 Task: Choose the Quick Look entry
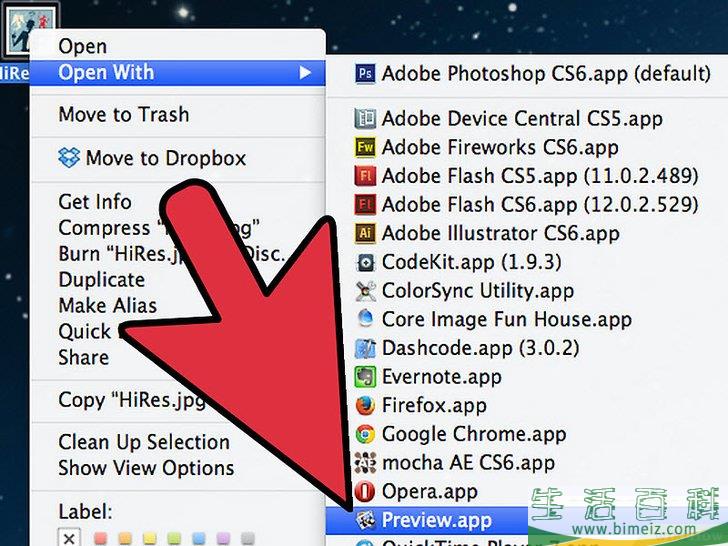click(85, 332)
